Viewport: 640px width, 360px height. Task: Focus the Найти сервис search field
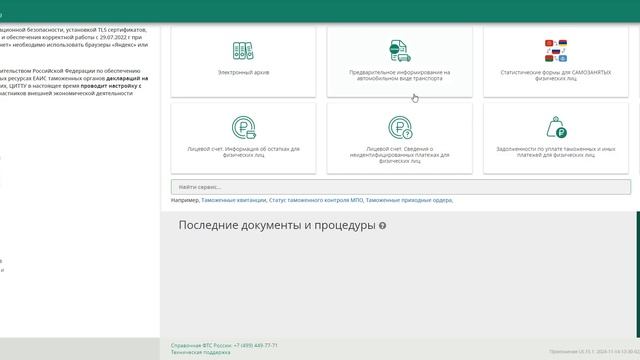401,187
